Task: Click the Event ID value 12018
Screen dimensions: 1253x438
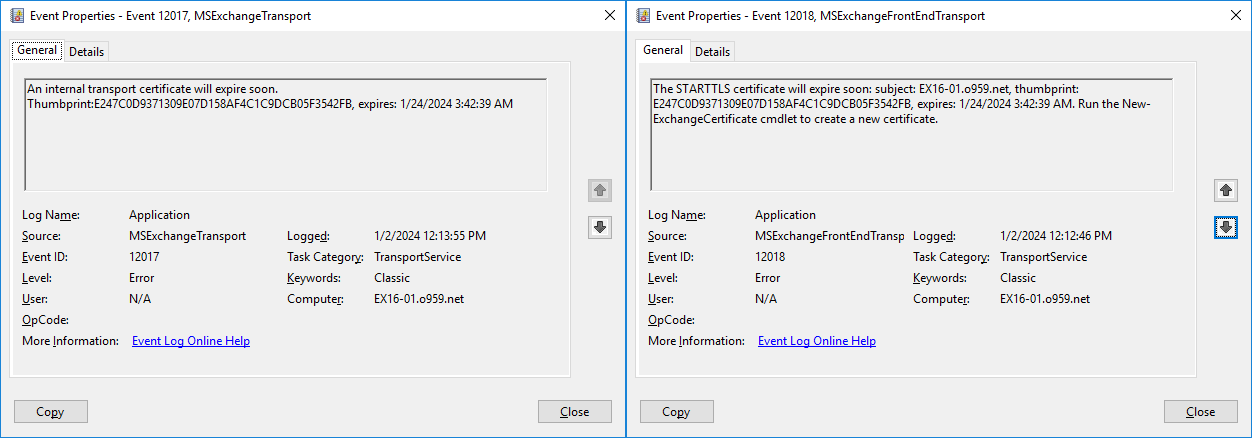Action: tap(770, 257)
